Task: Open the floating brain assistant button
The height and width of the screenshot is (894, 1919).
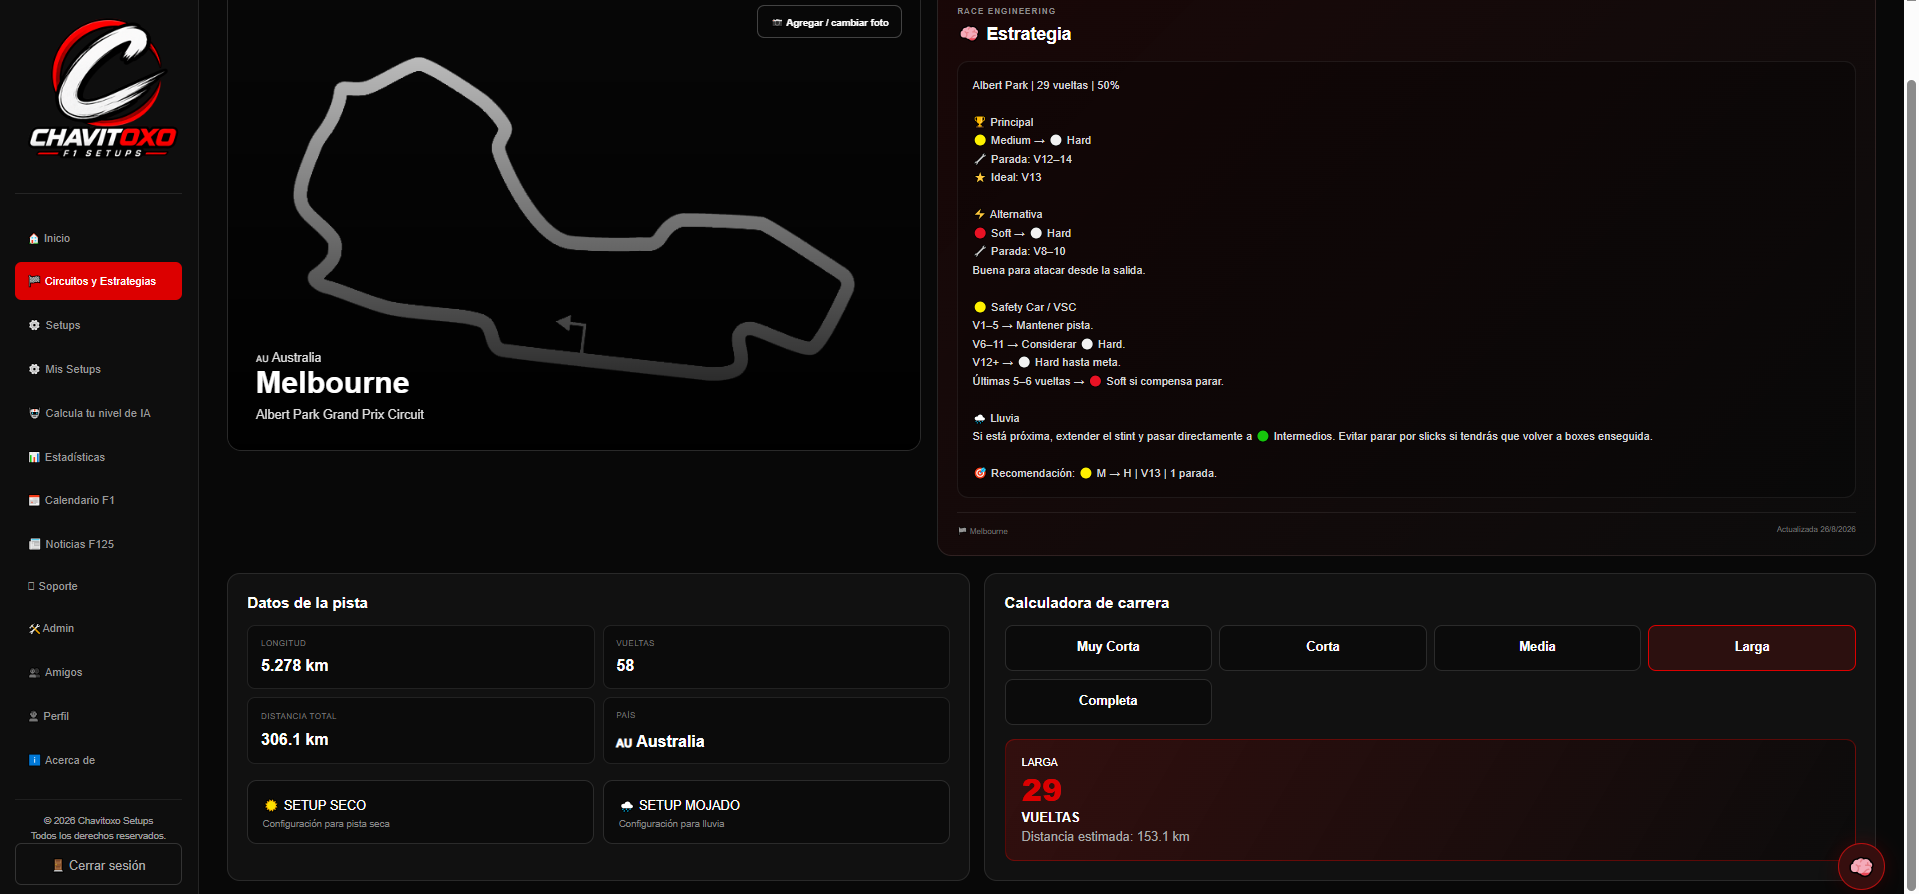Action: pyautogui.click(x=1861, y=866)
